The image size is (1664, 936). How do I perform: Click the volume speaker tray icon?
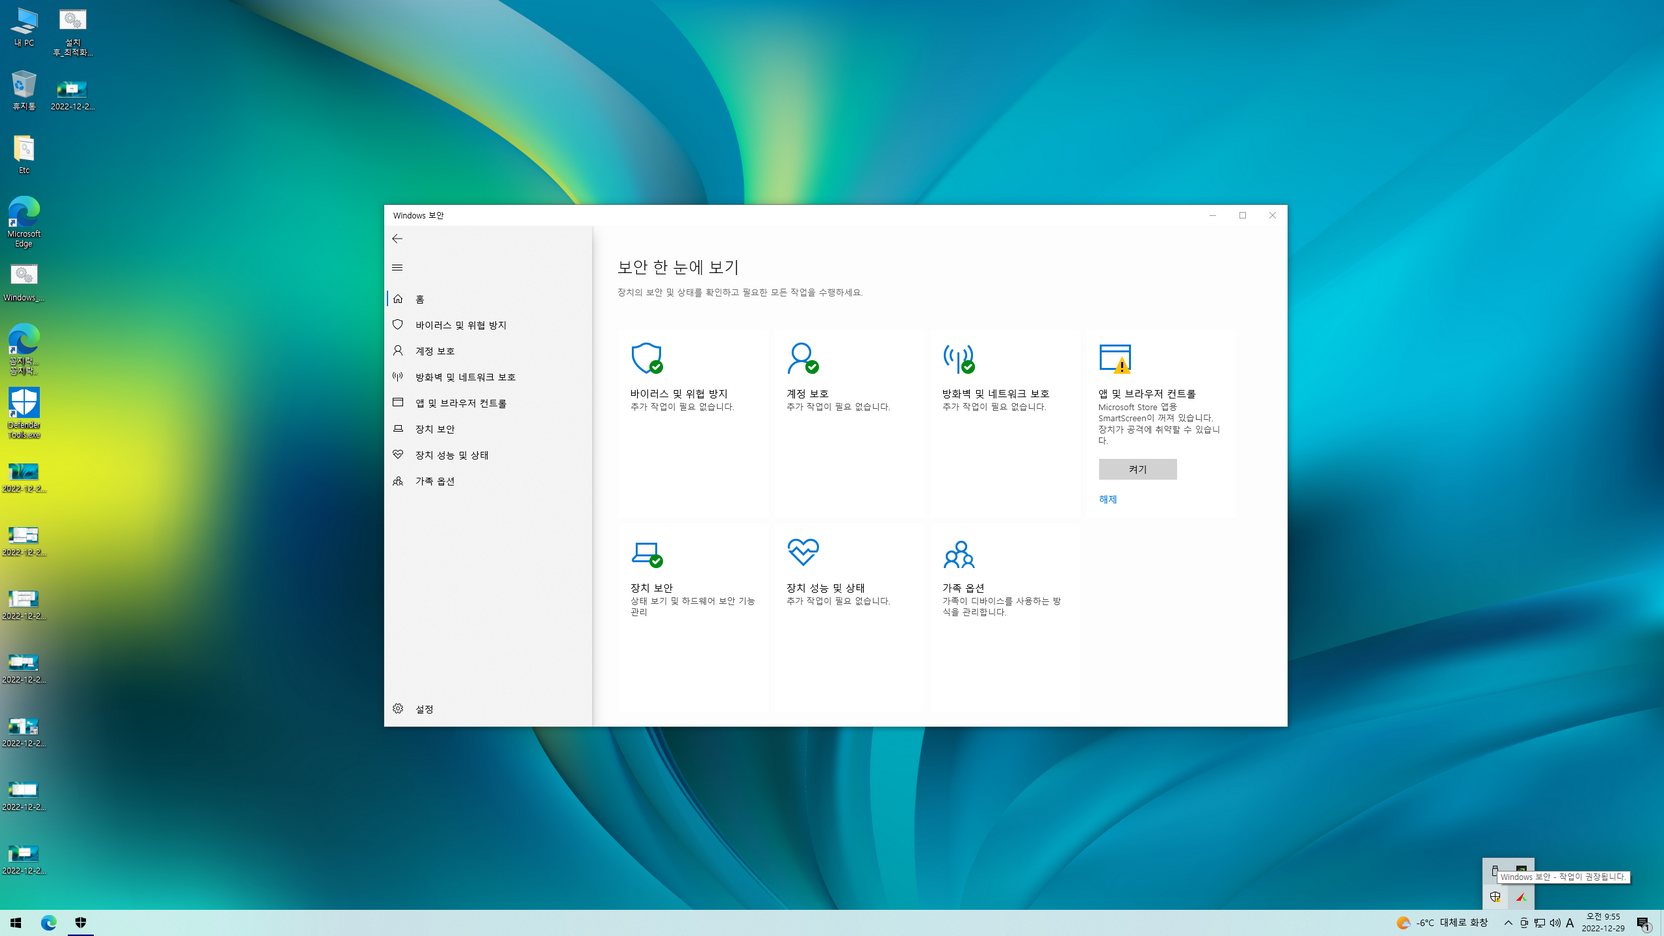[x=1555, y=923]
